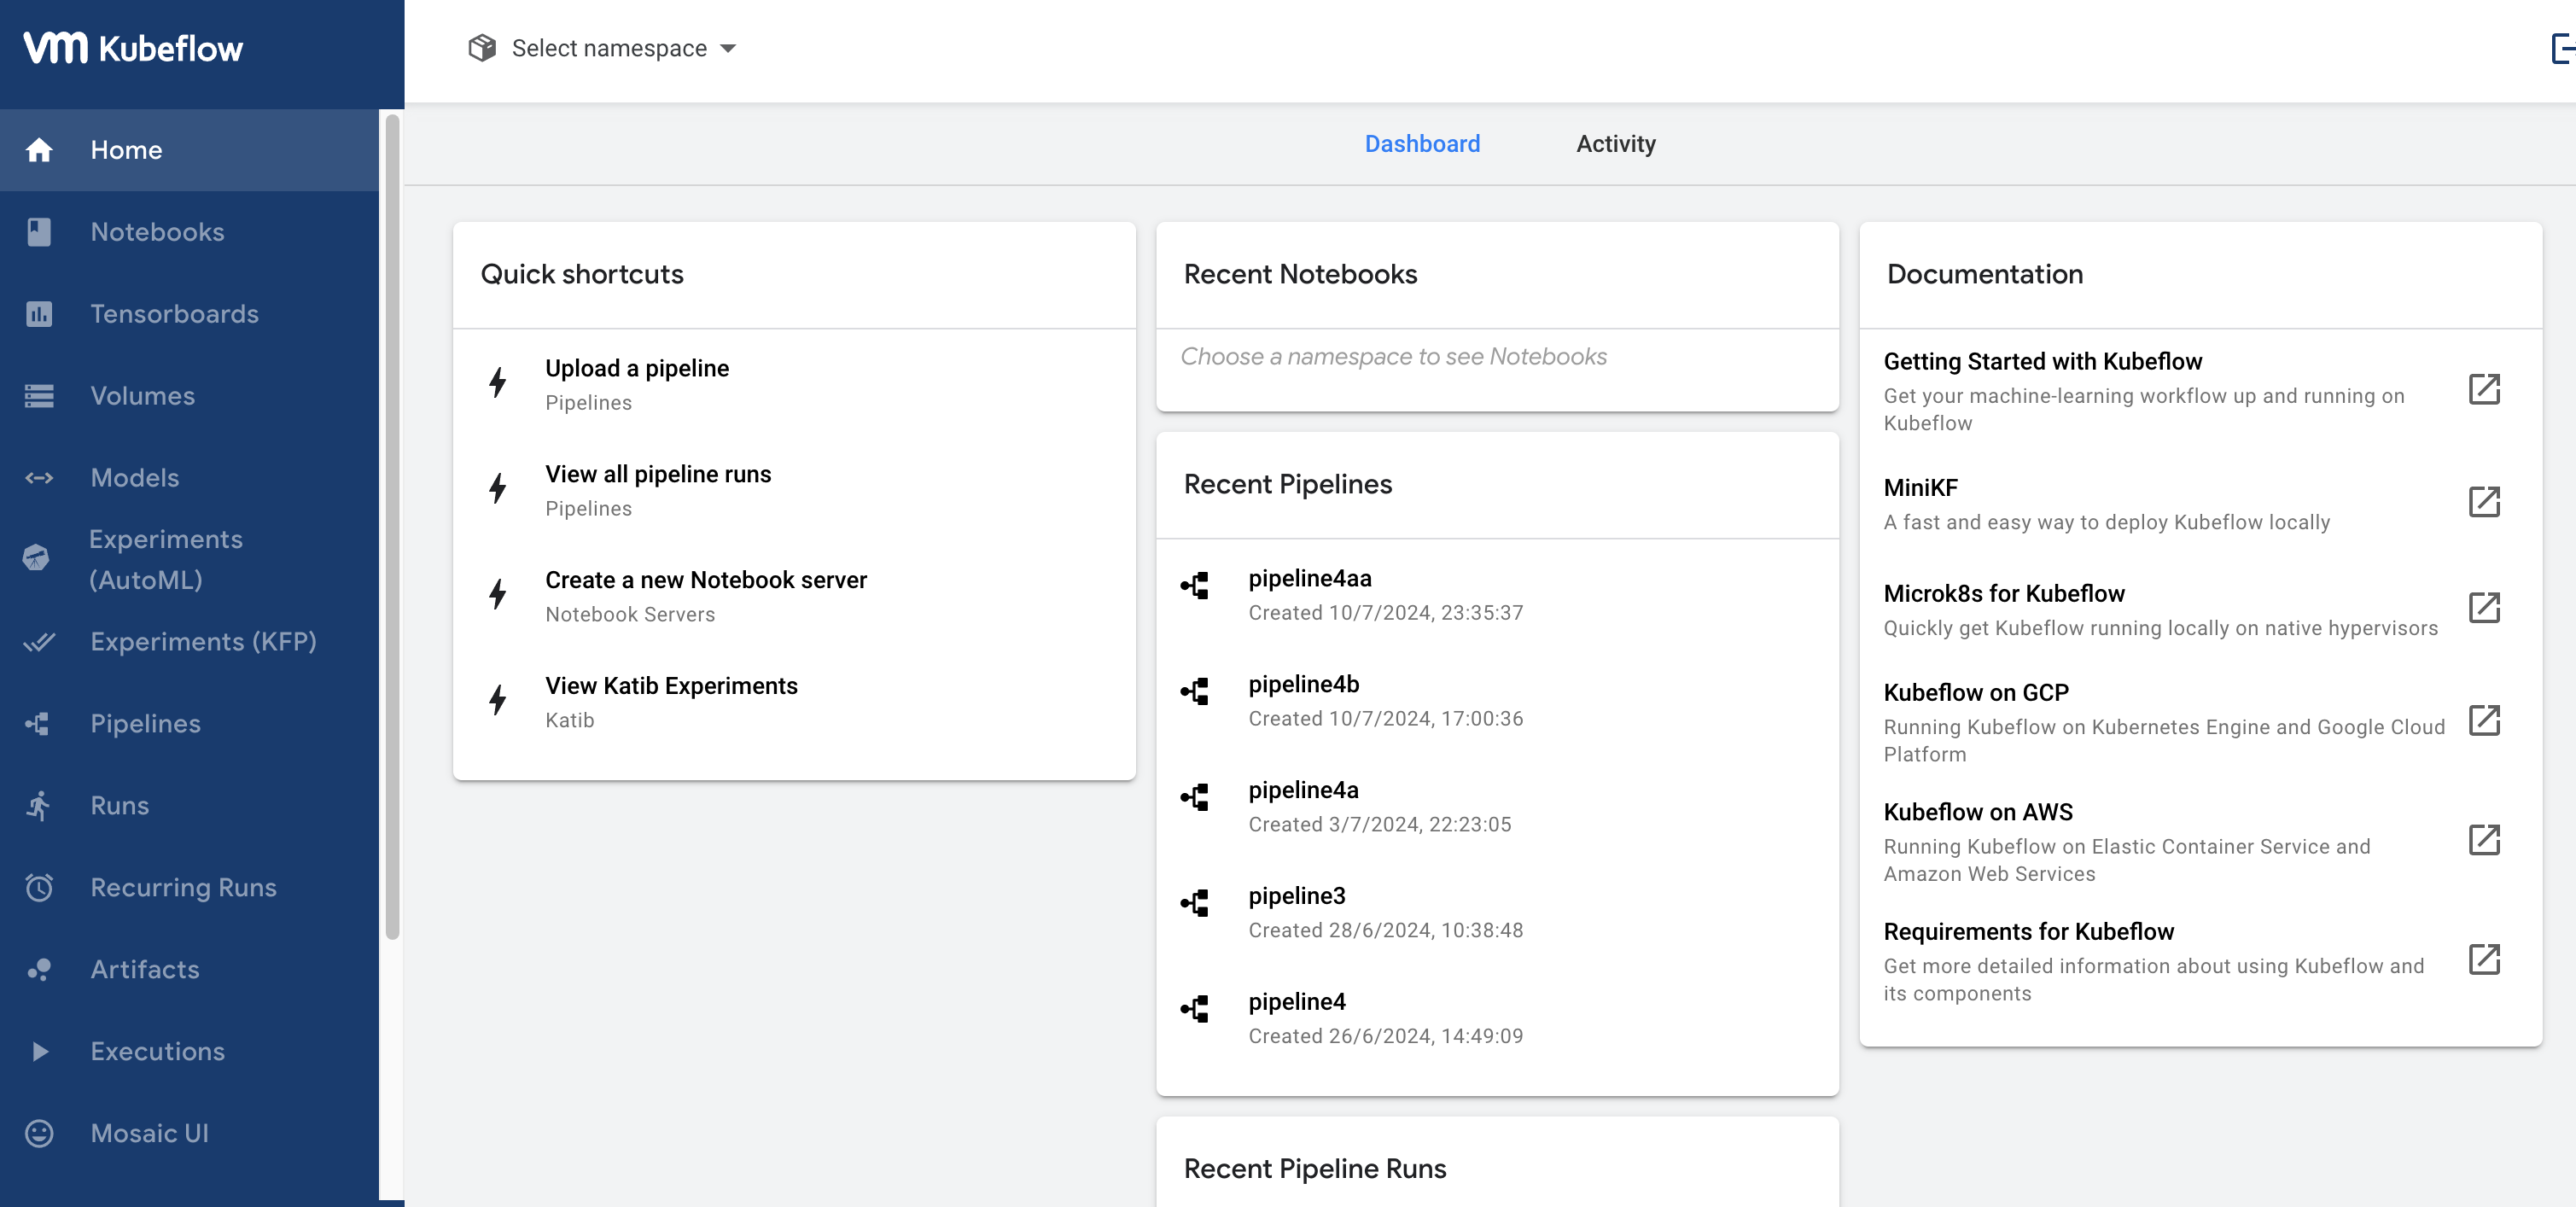Select Volumes in the sidebar menu
Screen dimensions: 2576x1207
190,396
